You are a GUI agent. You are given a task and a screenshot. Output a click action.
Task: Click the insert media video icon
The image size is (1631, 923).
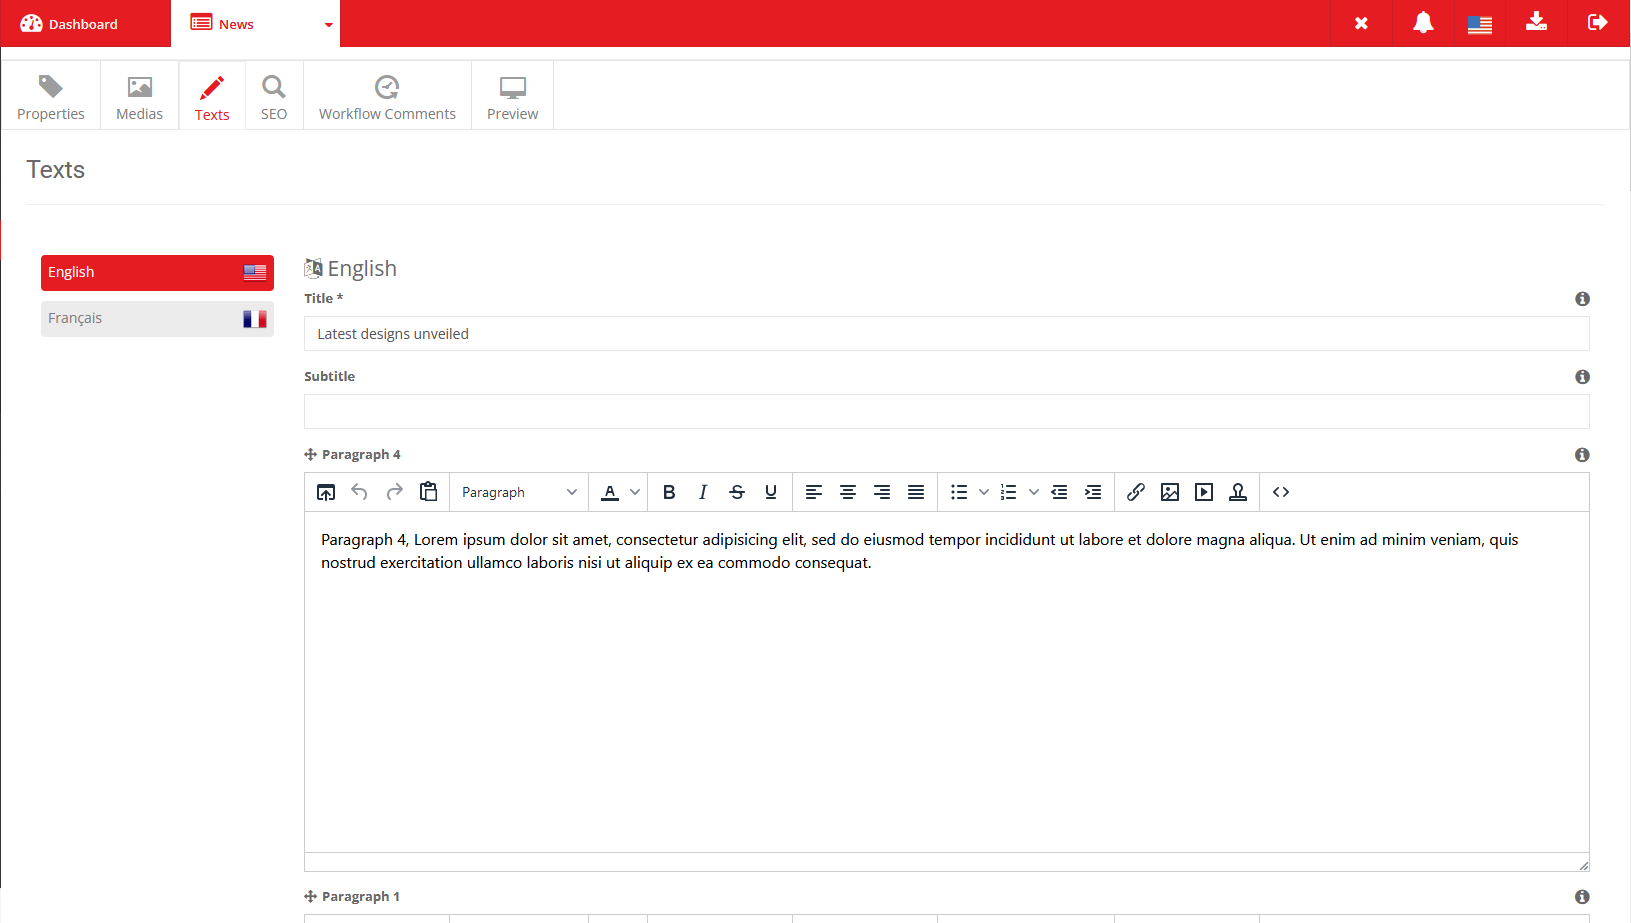(x=1204, y=492)
